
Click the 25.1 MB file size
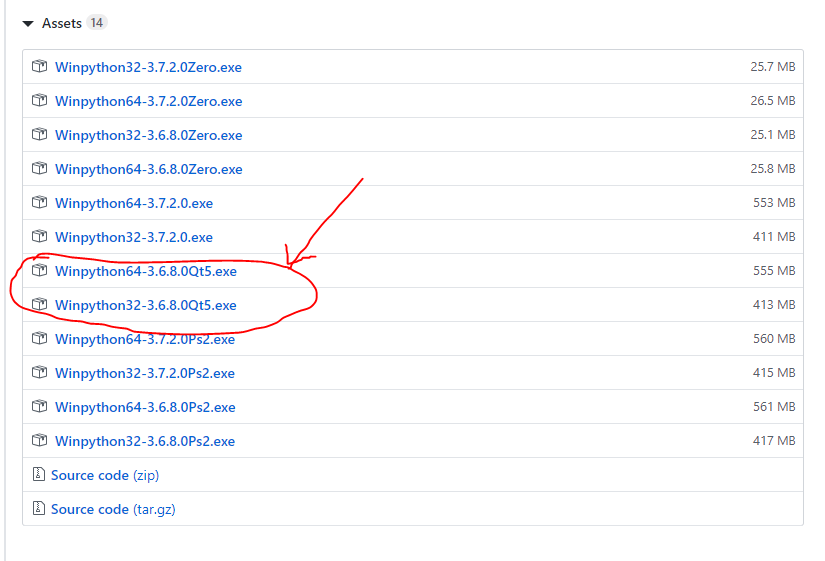(772, 135)
